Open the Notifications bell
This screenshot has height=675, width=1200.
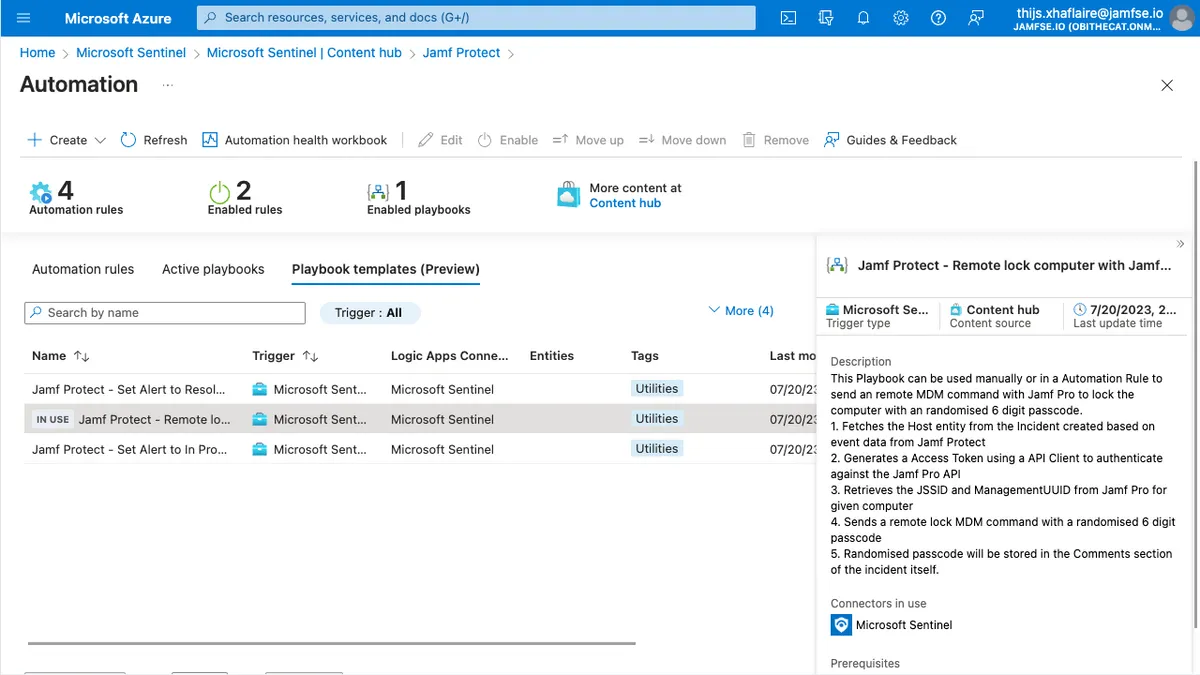coord(863,17)
